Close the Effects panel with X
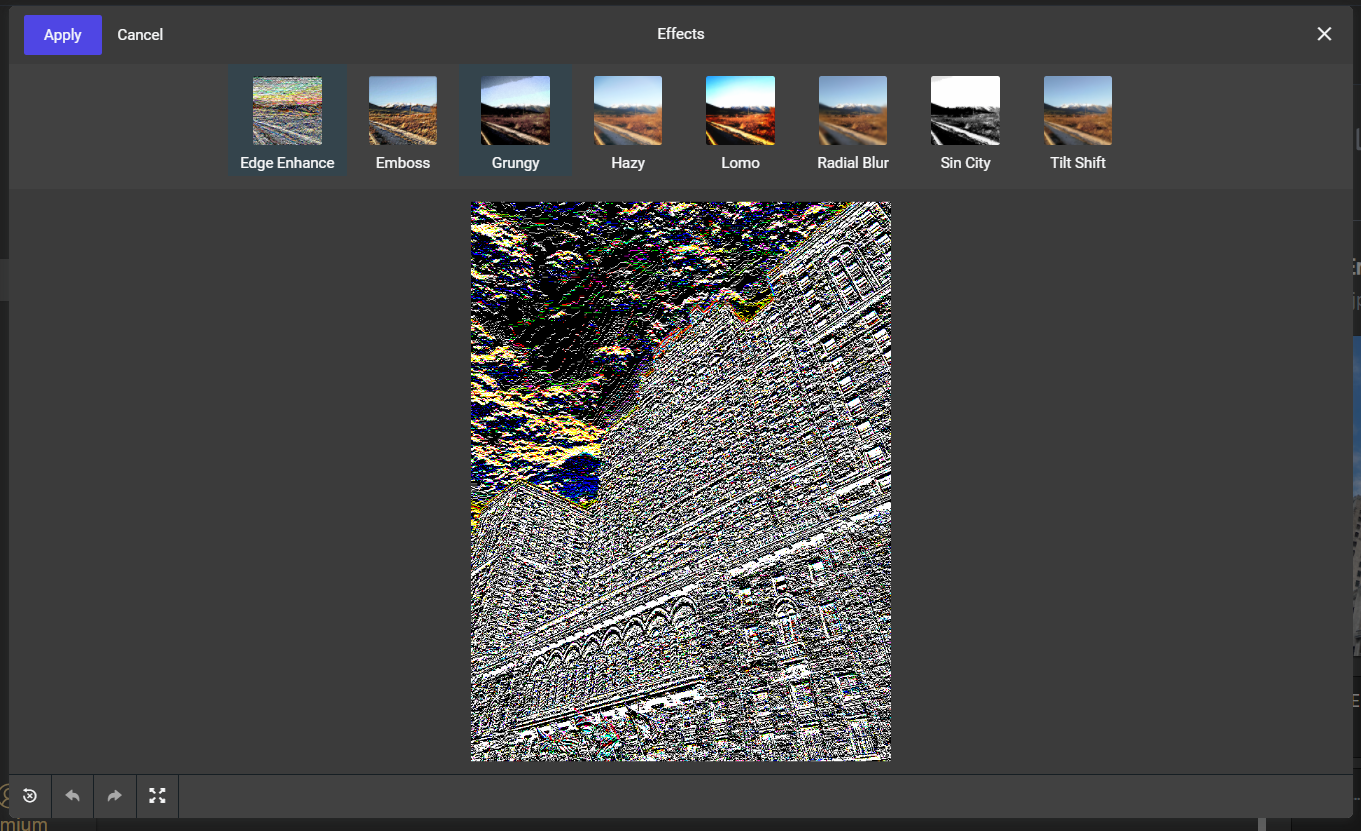 tap(1324, 34)
